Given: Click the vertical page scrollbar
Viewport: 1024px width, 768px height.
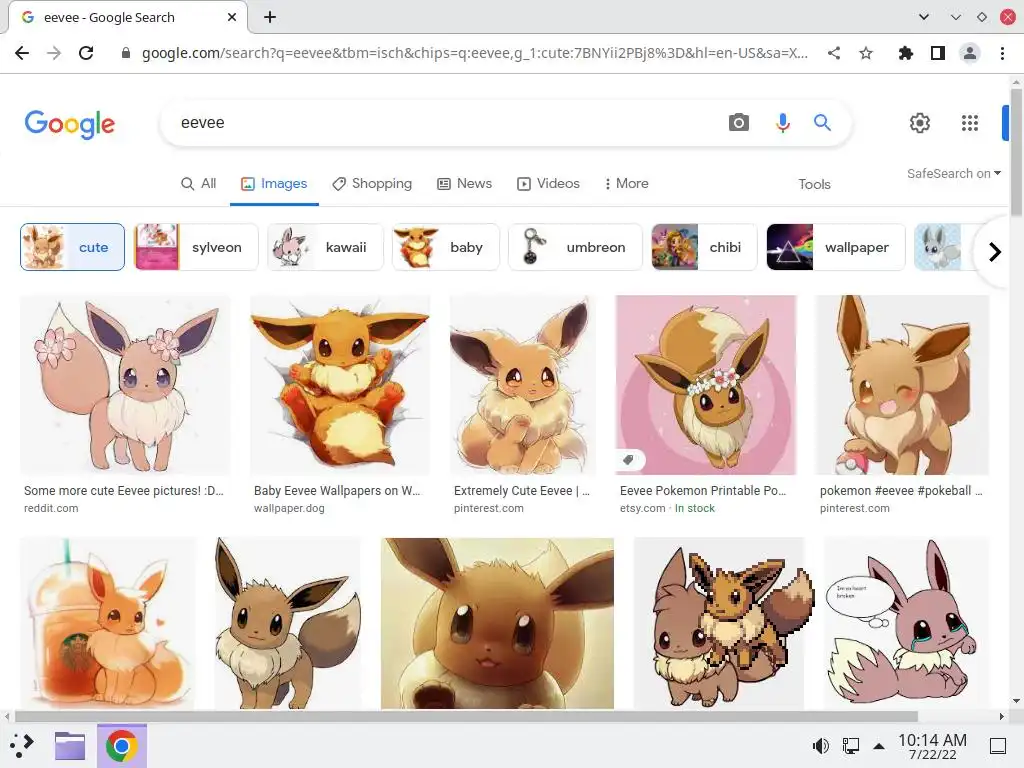Looking at the screenshot, I should tap(1016, 152).
